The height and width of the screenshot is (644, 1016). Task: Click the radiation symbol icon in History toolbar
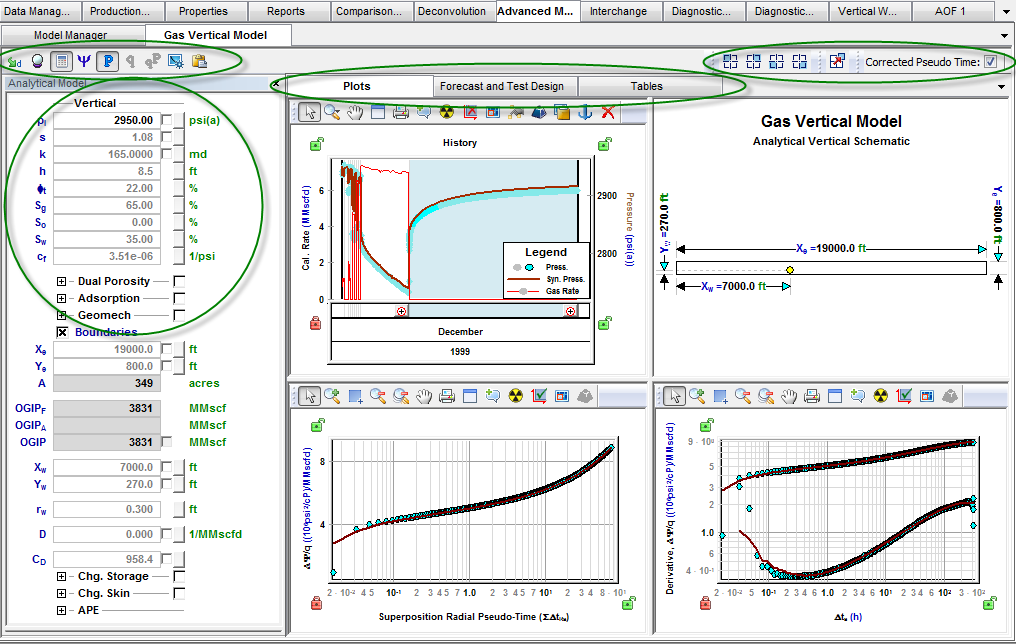447,112
